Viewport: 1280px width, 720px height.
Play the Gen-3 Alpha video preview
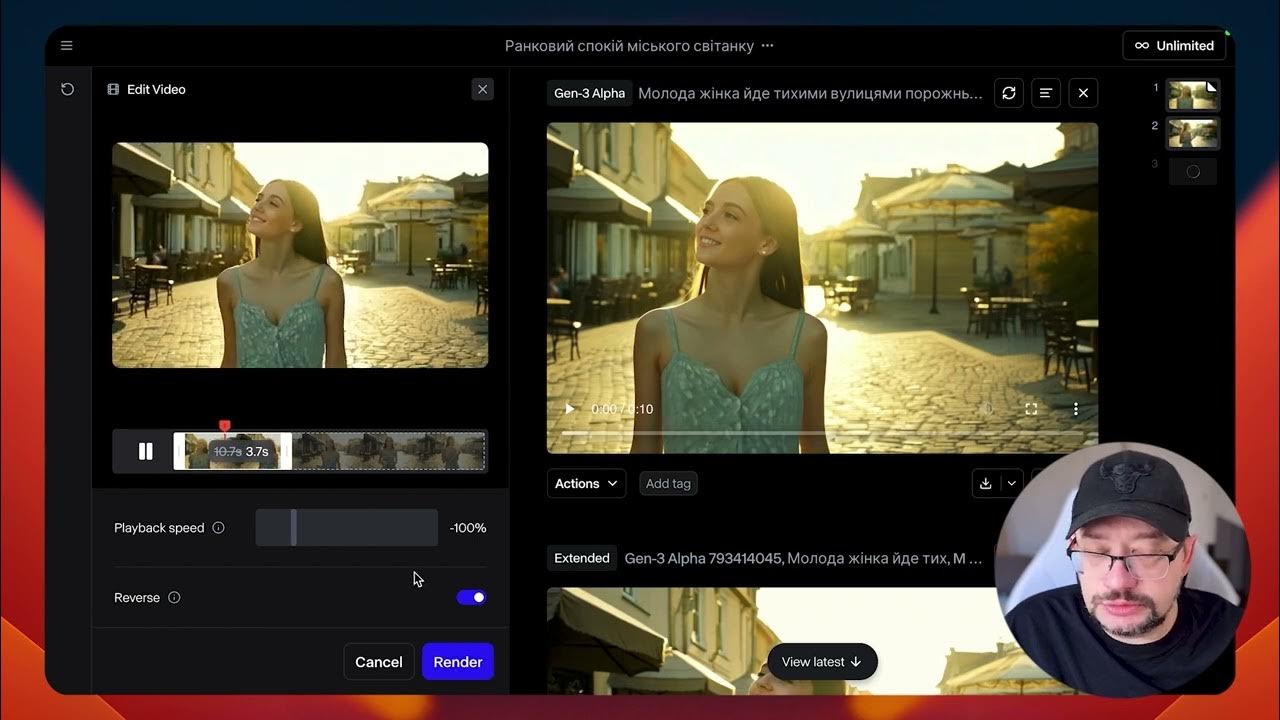click(570, 409)
